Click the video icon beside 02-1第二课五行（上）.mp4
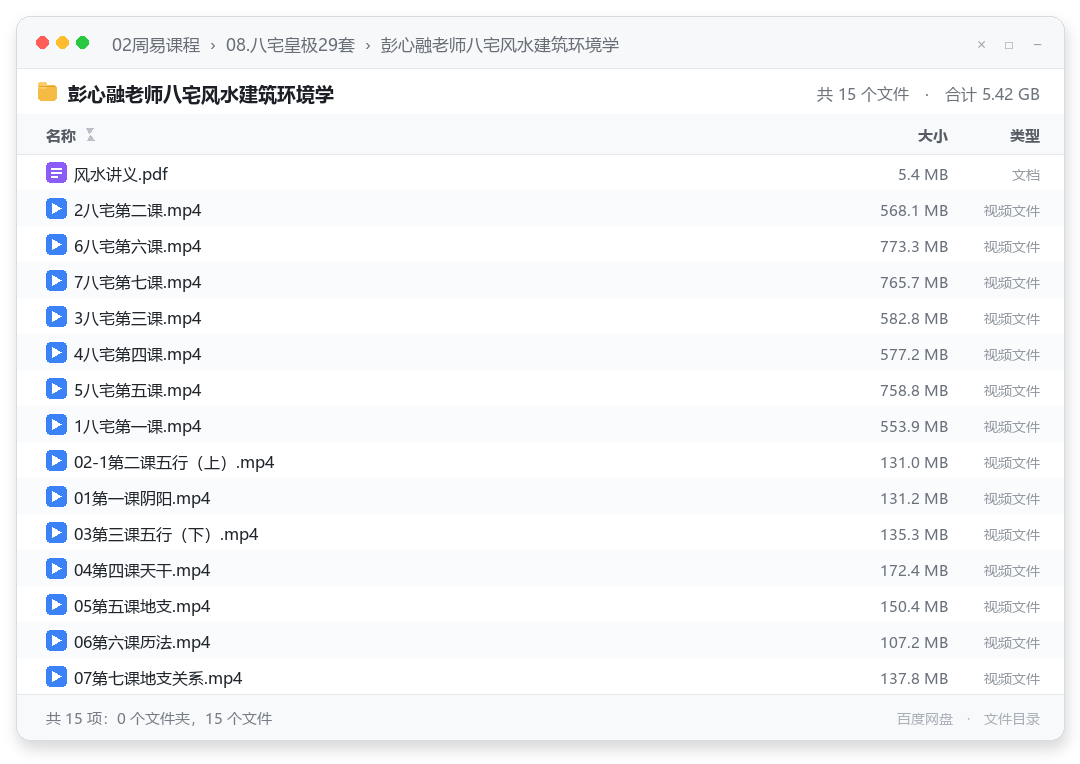 (x=56, y=461)
